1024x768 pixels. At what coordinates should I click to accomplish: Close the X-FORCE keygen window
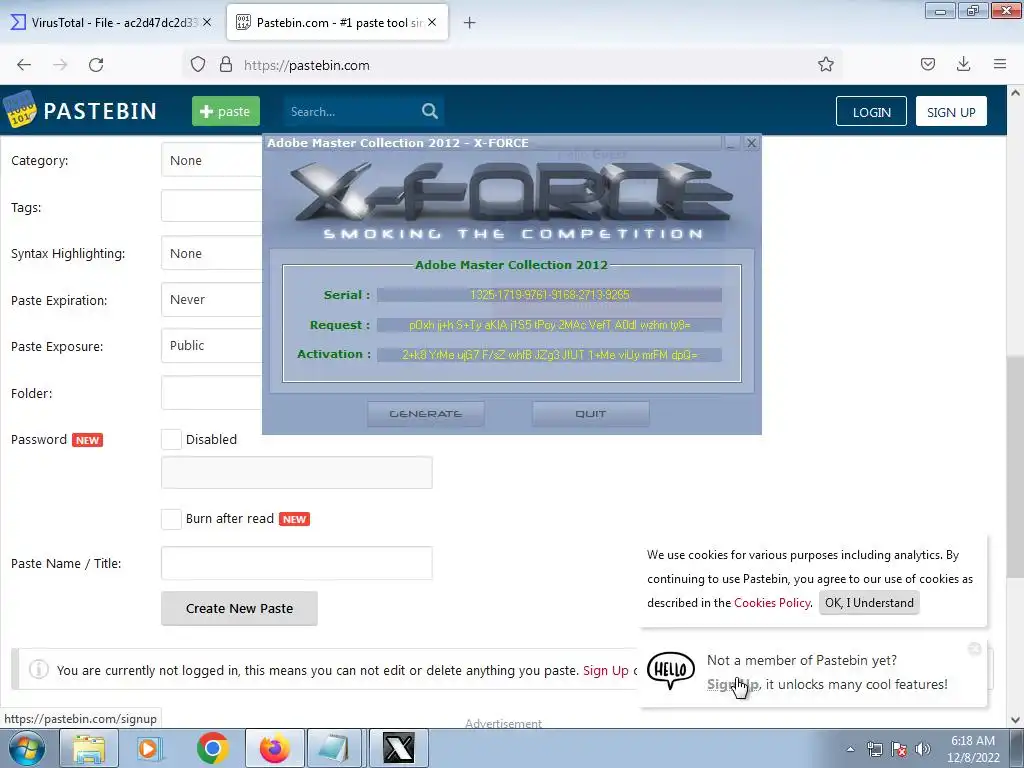752,143
